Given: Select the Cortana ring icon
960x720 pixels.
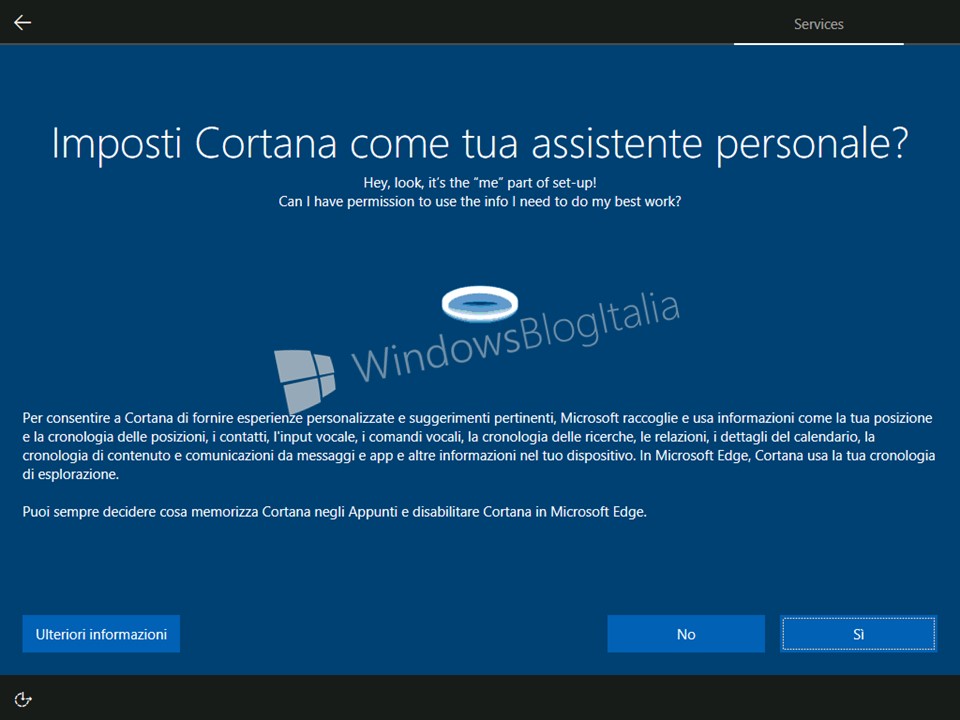Looking at the screenshot, I should pos(480,303).
